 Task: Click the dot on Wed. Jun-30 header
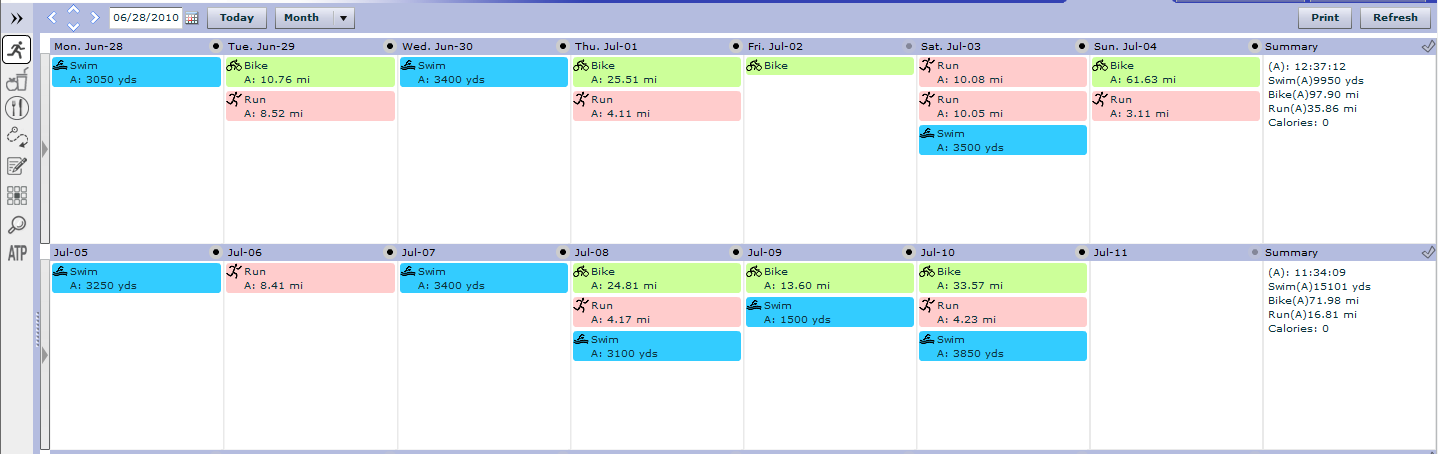pos(561,46)
